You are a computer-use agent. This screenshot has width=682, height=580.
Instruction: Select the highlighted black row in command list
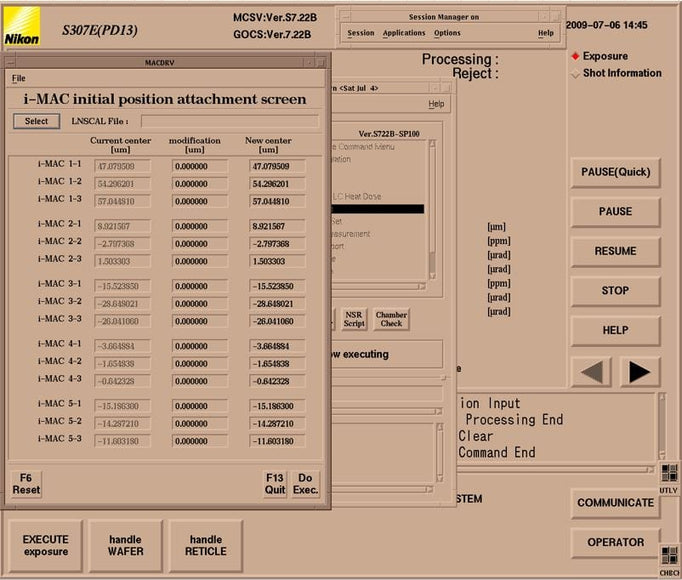(378, 209)
